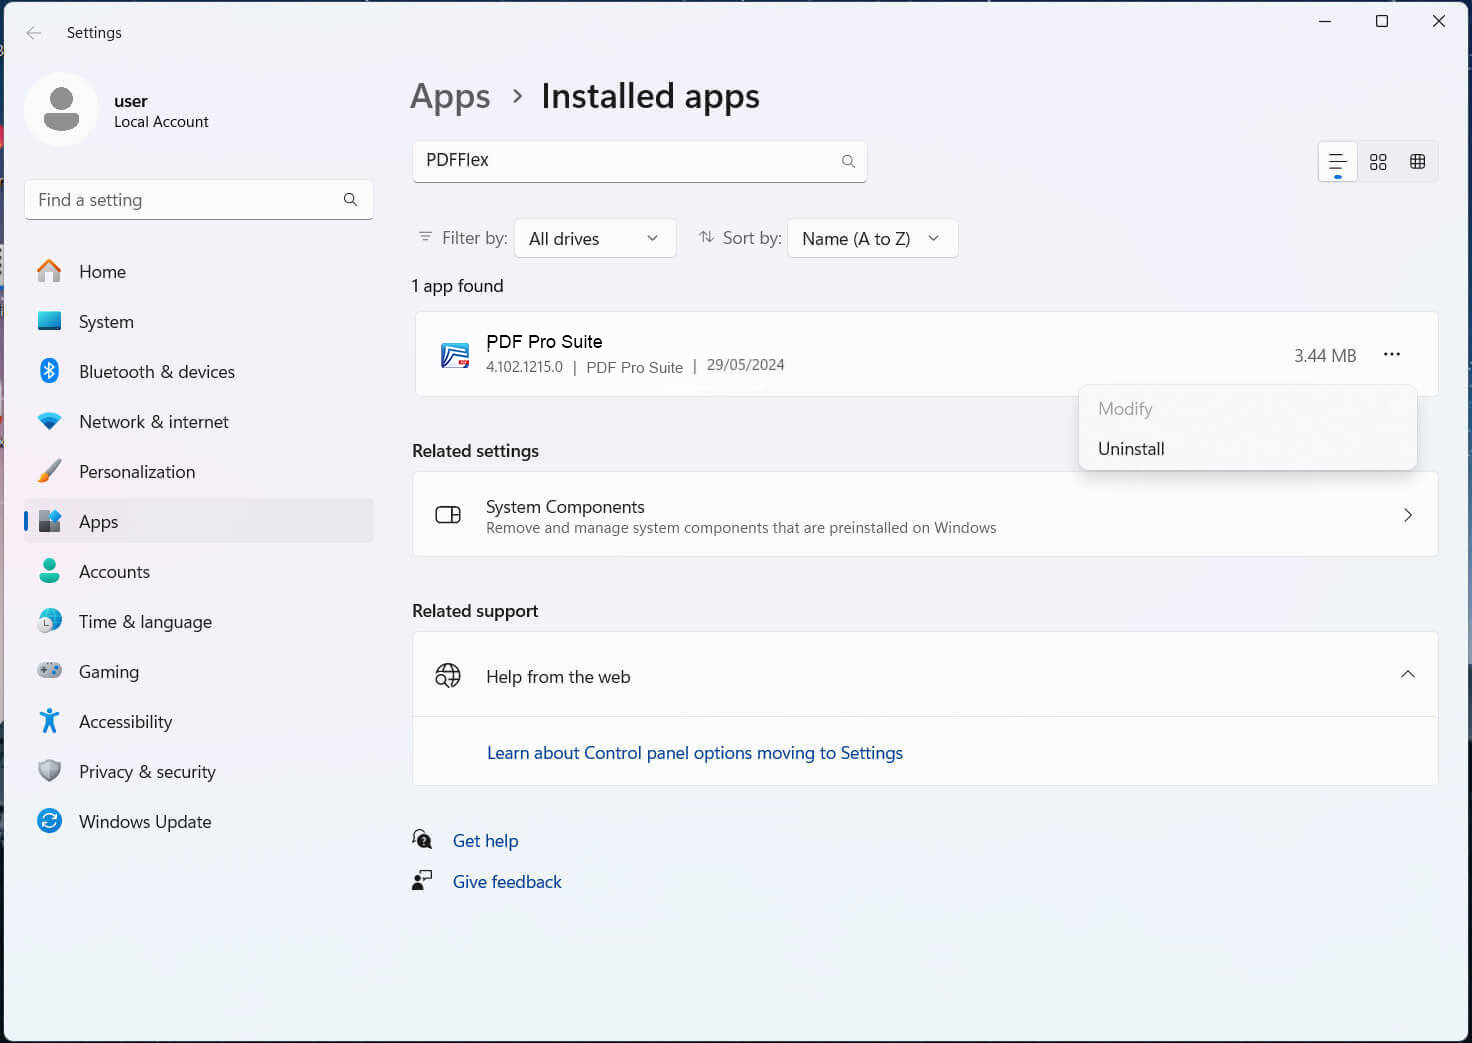
Task: Click the Give feedback icon
Action: [422, 881]
